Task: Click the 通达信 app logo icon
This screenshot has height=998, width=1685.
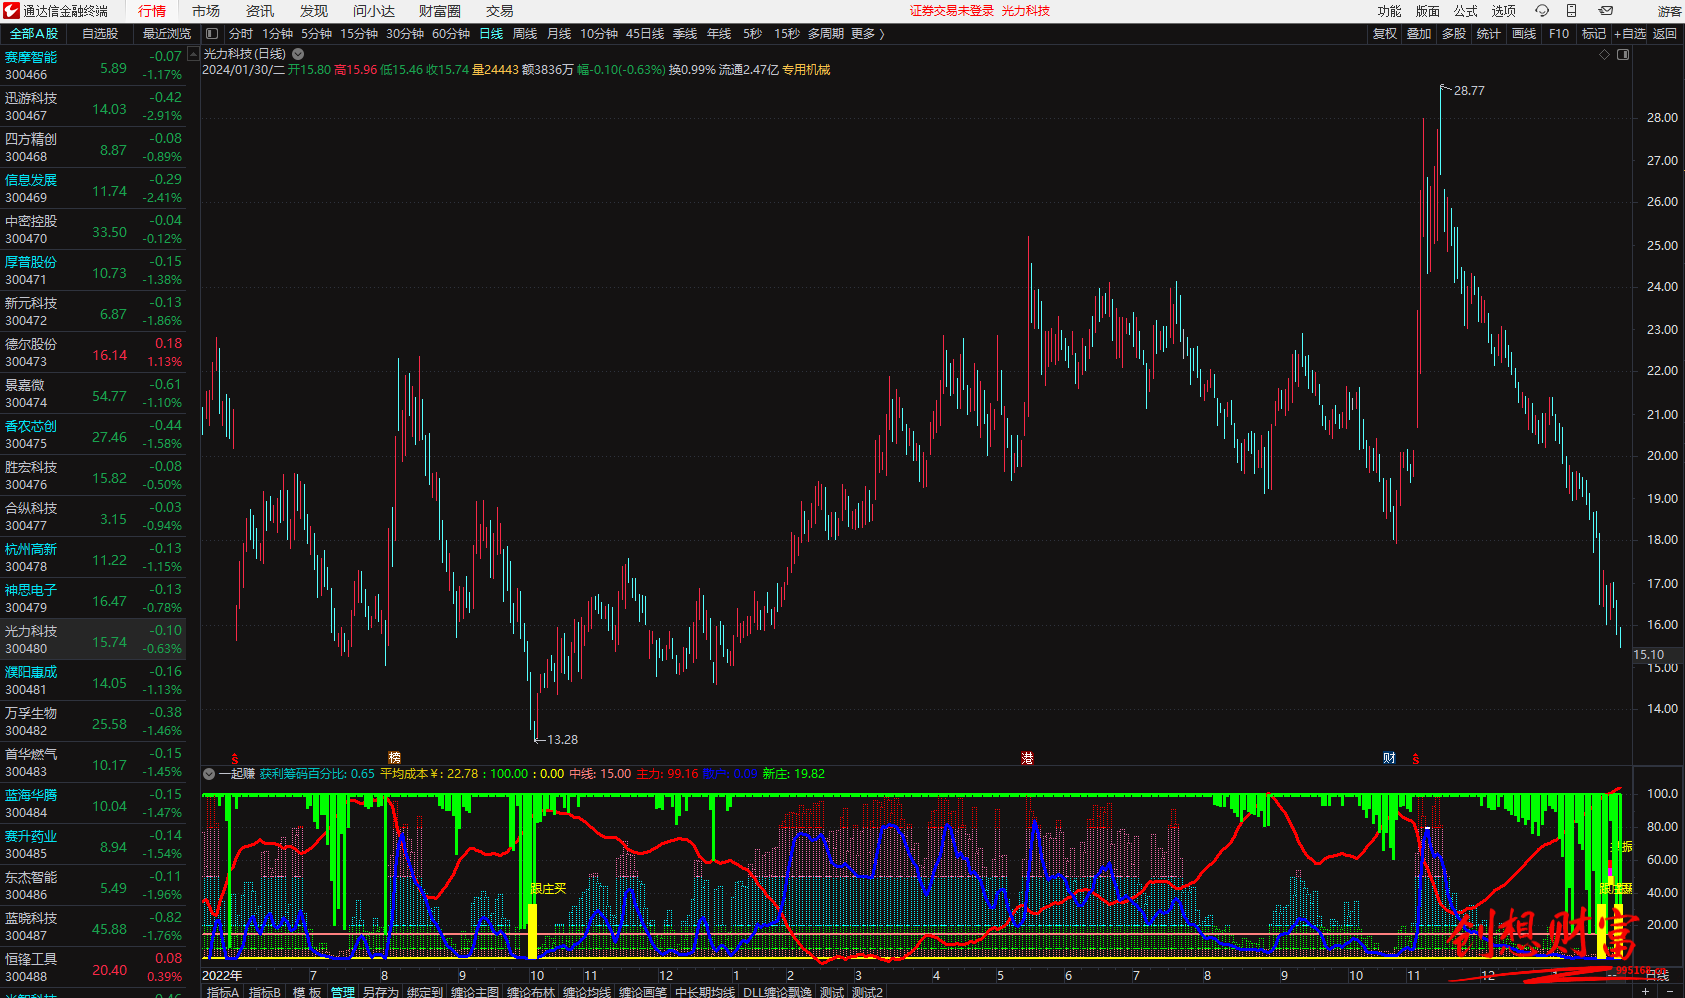Action: click(x=11, y=11)
